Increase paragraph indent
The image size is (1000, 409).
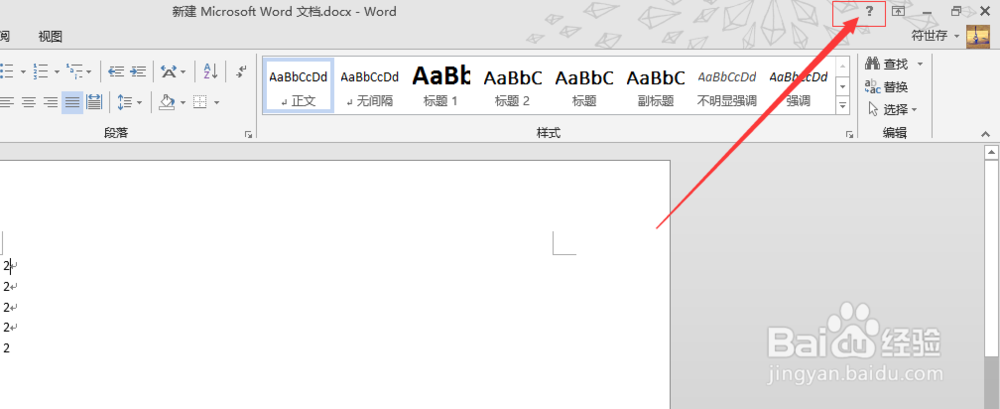pos(138,71)
